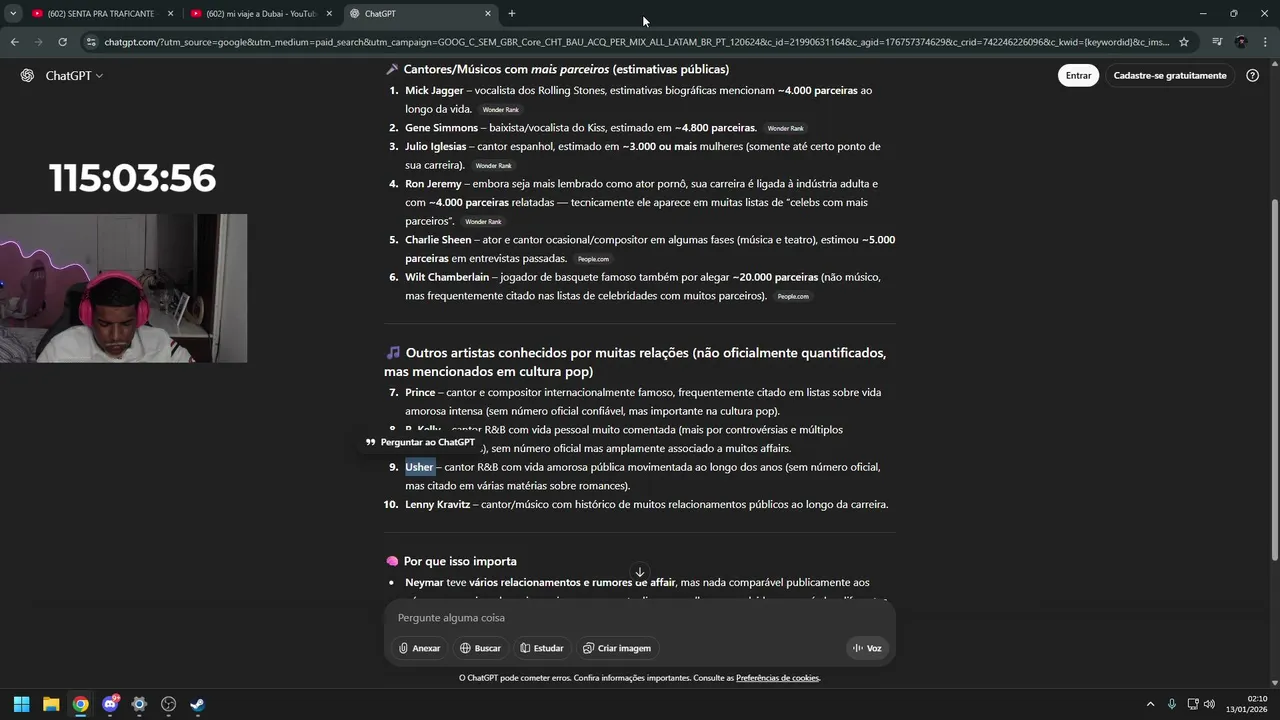This screenshot has height=720, width=1280.
Task: Open a new browser tab
Action: 512,14
